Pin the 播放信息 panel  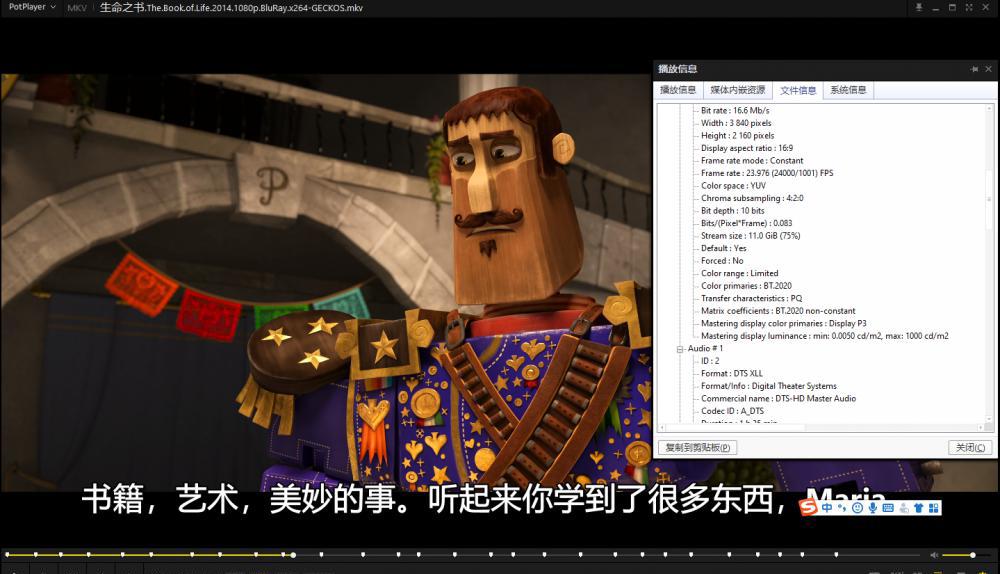[974, 69]
